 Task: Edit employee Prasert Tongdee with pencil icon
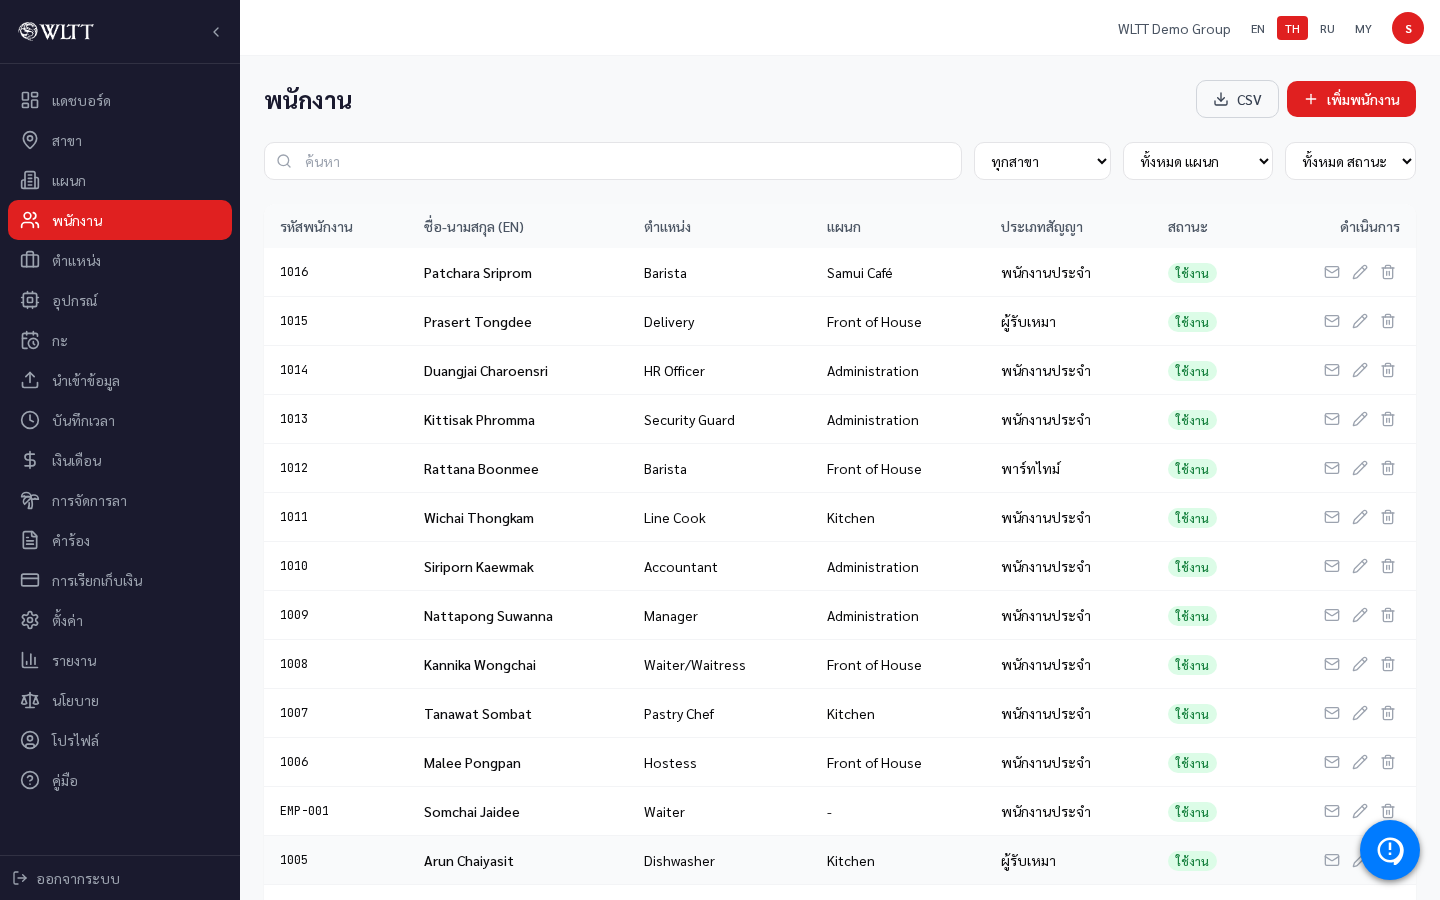pyautogui.click(x=1360, y=321)
